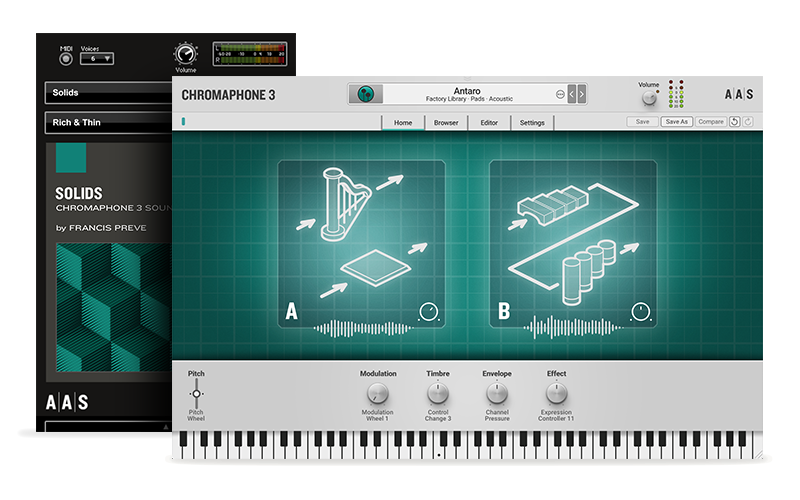This screenshot has width=800, height=500.
Task: Go to next preset with right arrow
Action: [582, 94]
